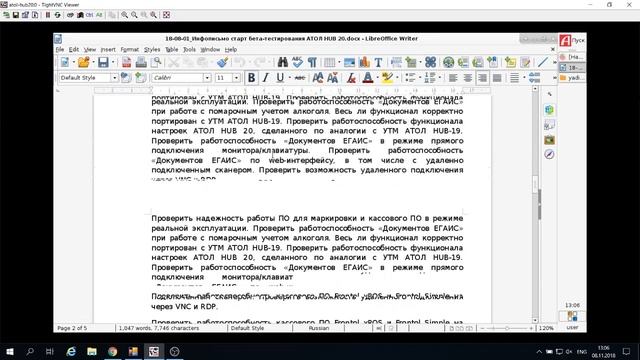
Task: Open Print Preview magnifier icon
Action: [156, 62]
